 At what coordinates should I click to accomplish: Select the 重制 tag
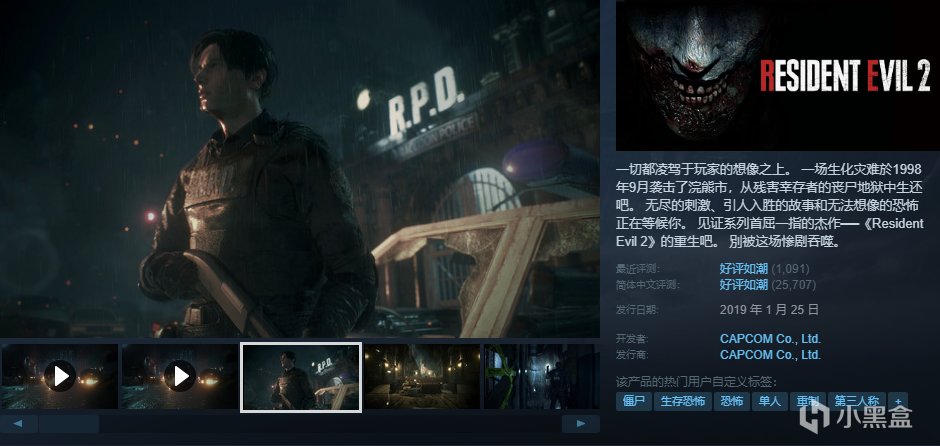(808, 402)
